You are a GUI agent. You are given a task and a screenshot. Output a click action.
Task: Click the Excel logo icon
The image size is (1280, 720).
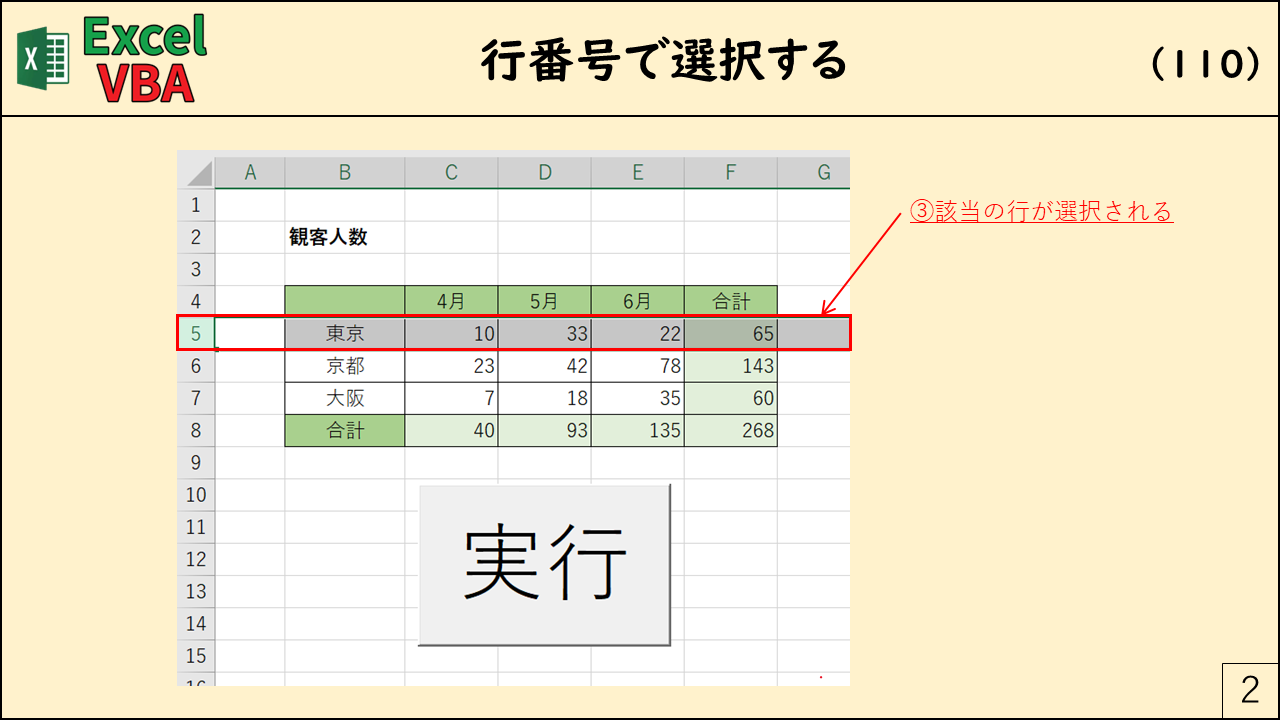click(42, 59)
